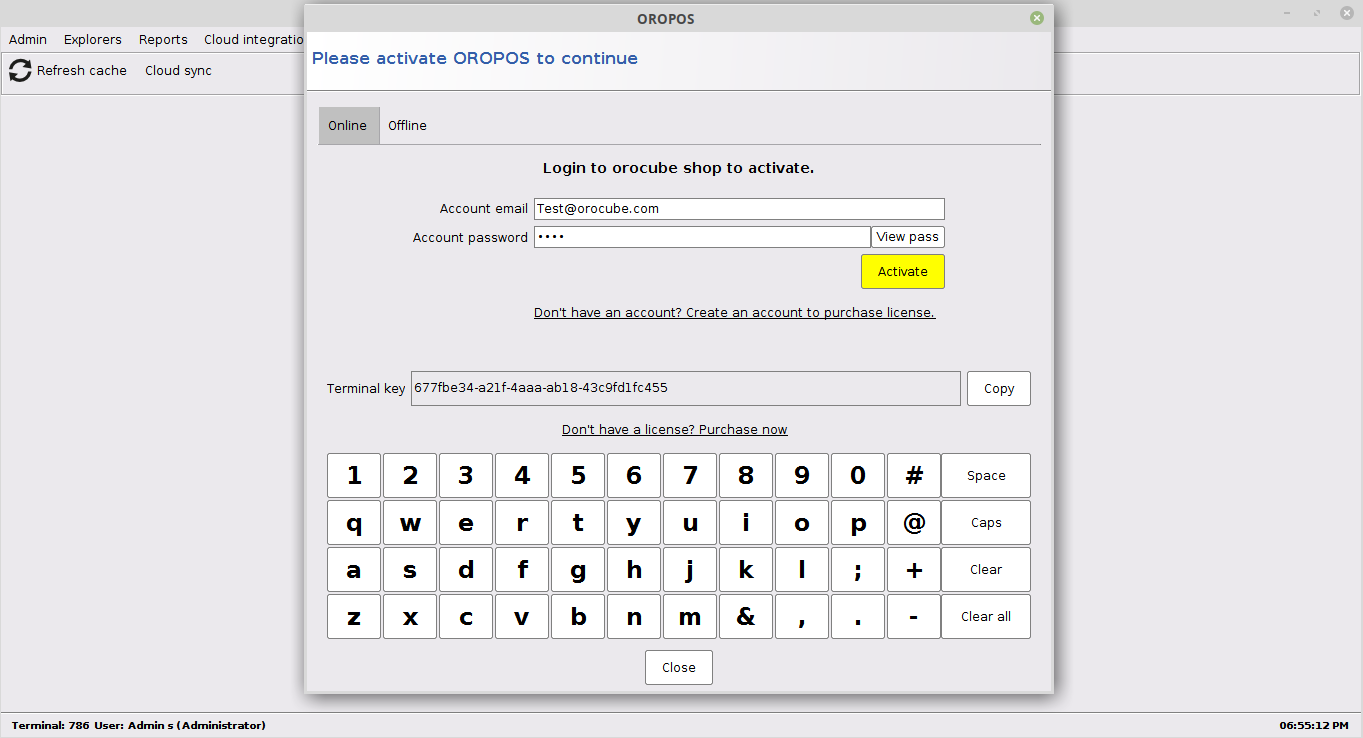
Task: Tap the Space key
Action: [x=986, y=476]
